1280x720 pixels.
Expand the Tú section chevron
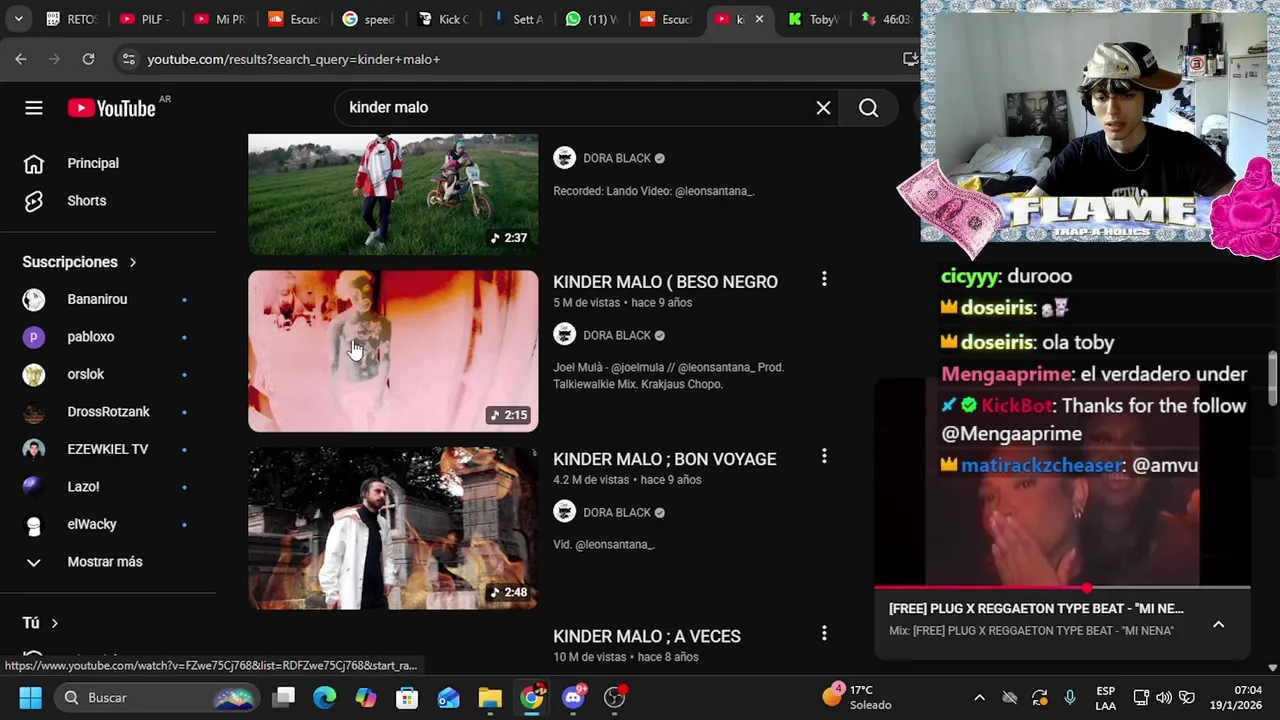[x=54, y=623]
